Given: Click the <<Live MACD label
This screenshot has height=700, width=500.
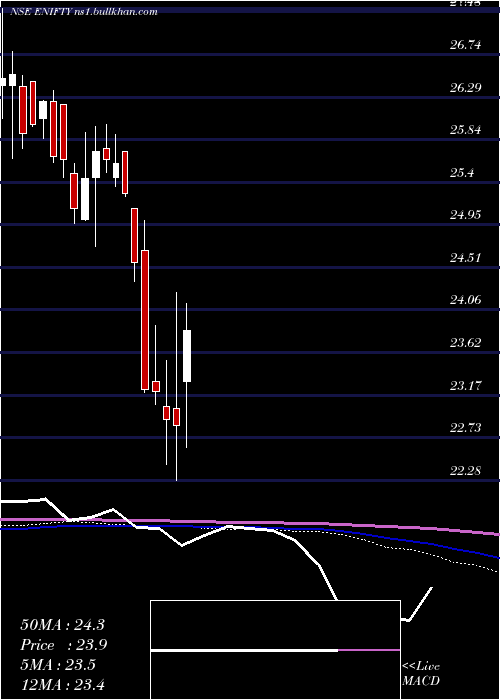Looking at the screenshot, I should click(x=421, y=674).
